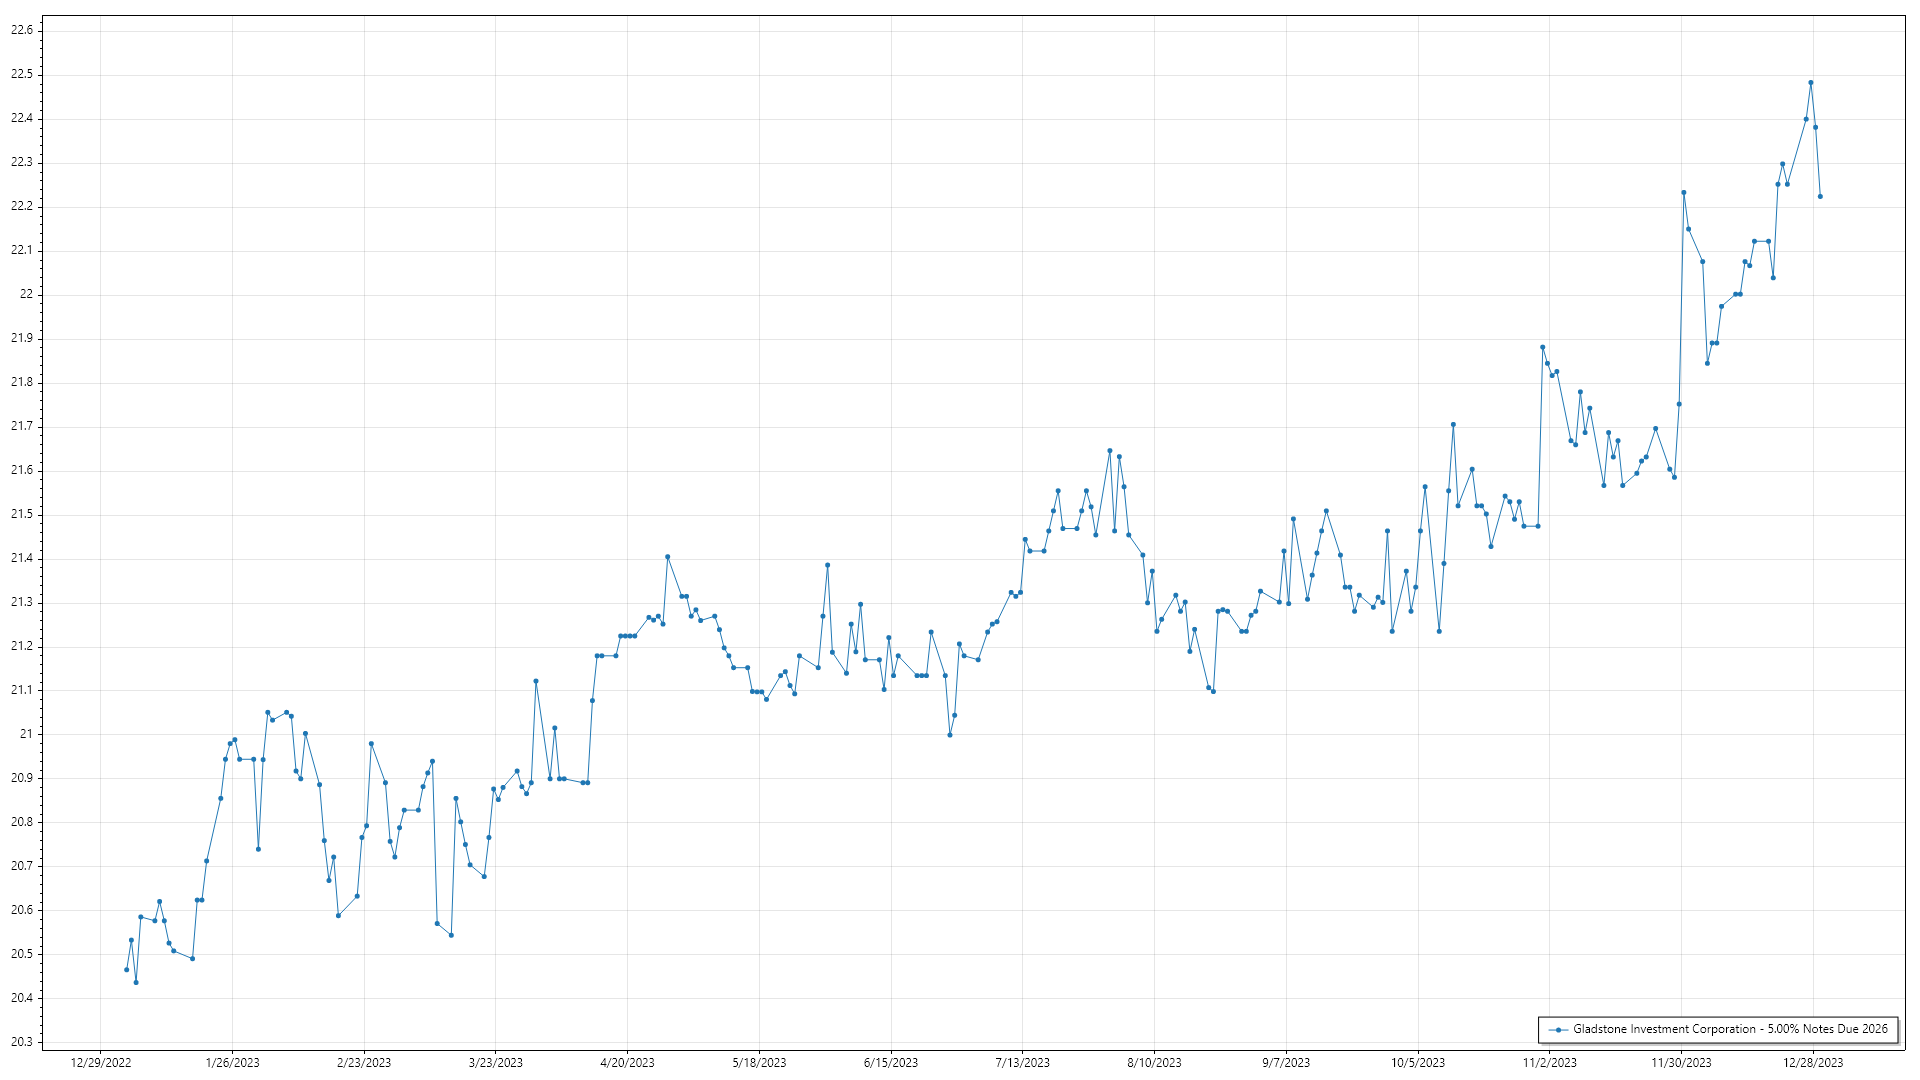Click the dip data point at 21.0 in late June

(950, 735)
